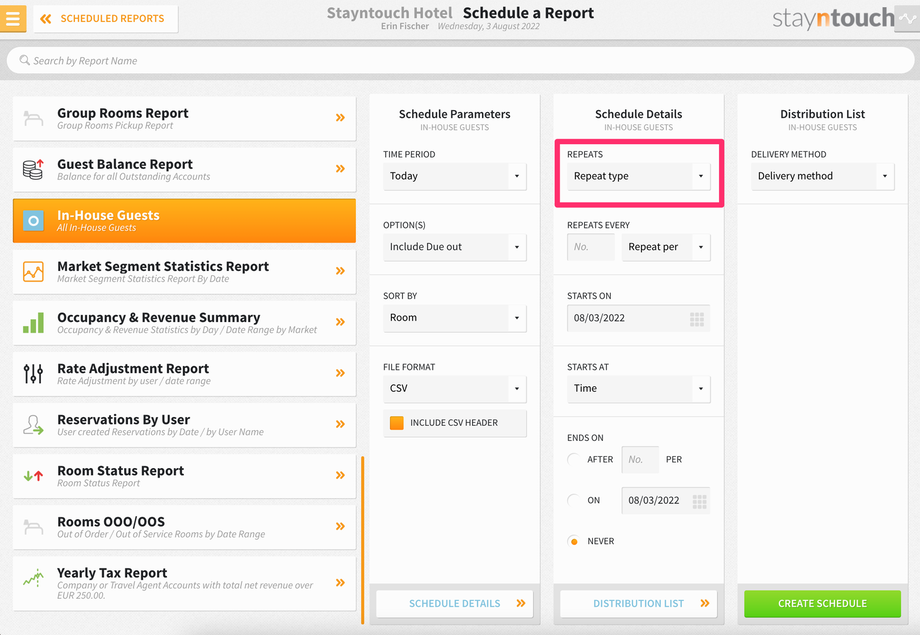
Task: Click Room Status Report arrows icon
Action: click(33, 476)
